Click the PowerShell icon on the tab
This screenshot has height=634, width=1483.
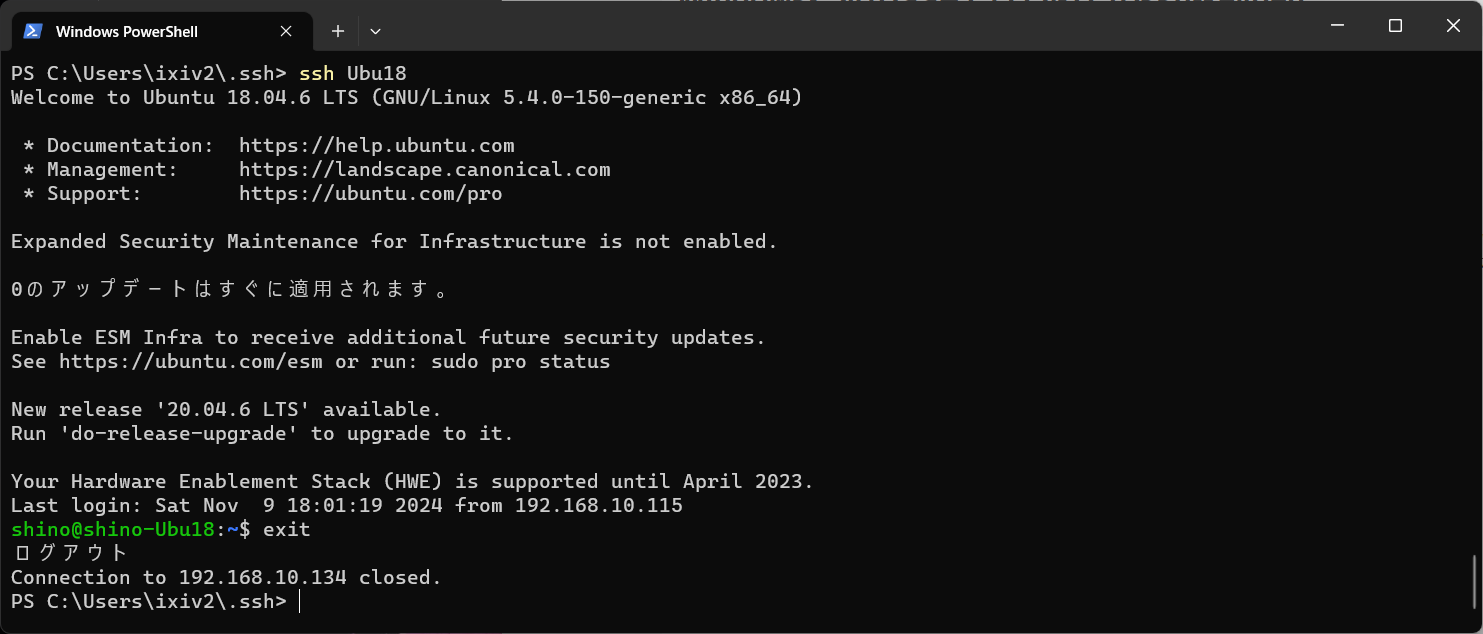pyautogui.click(x=34, y=31)
